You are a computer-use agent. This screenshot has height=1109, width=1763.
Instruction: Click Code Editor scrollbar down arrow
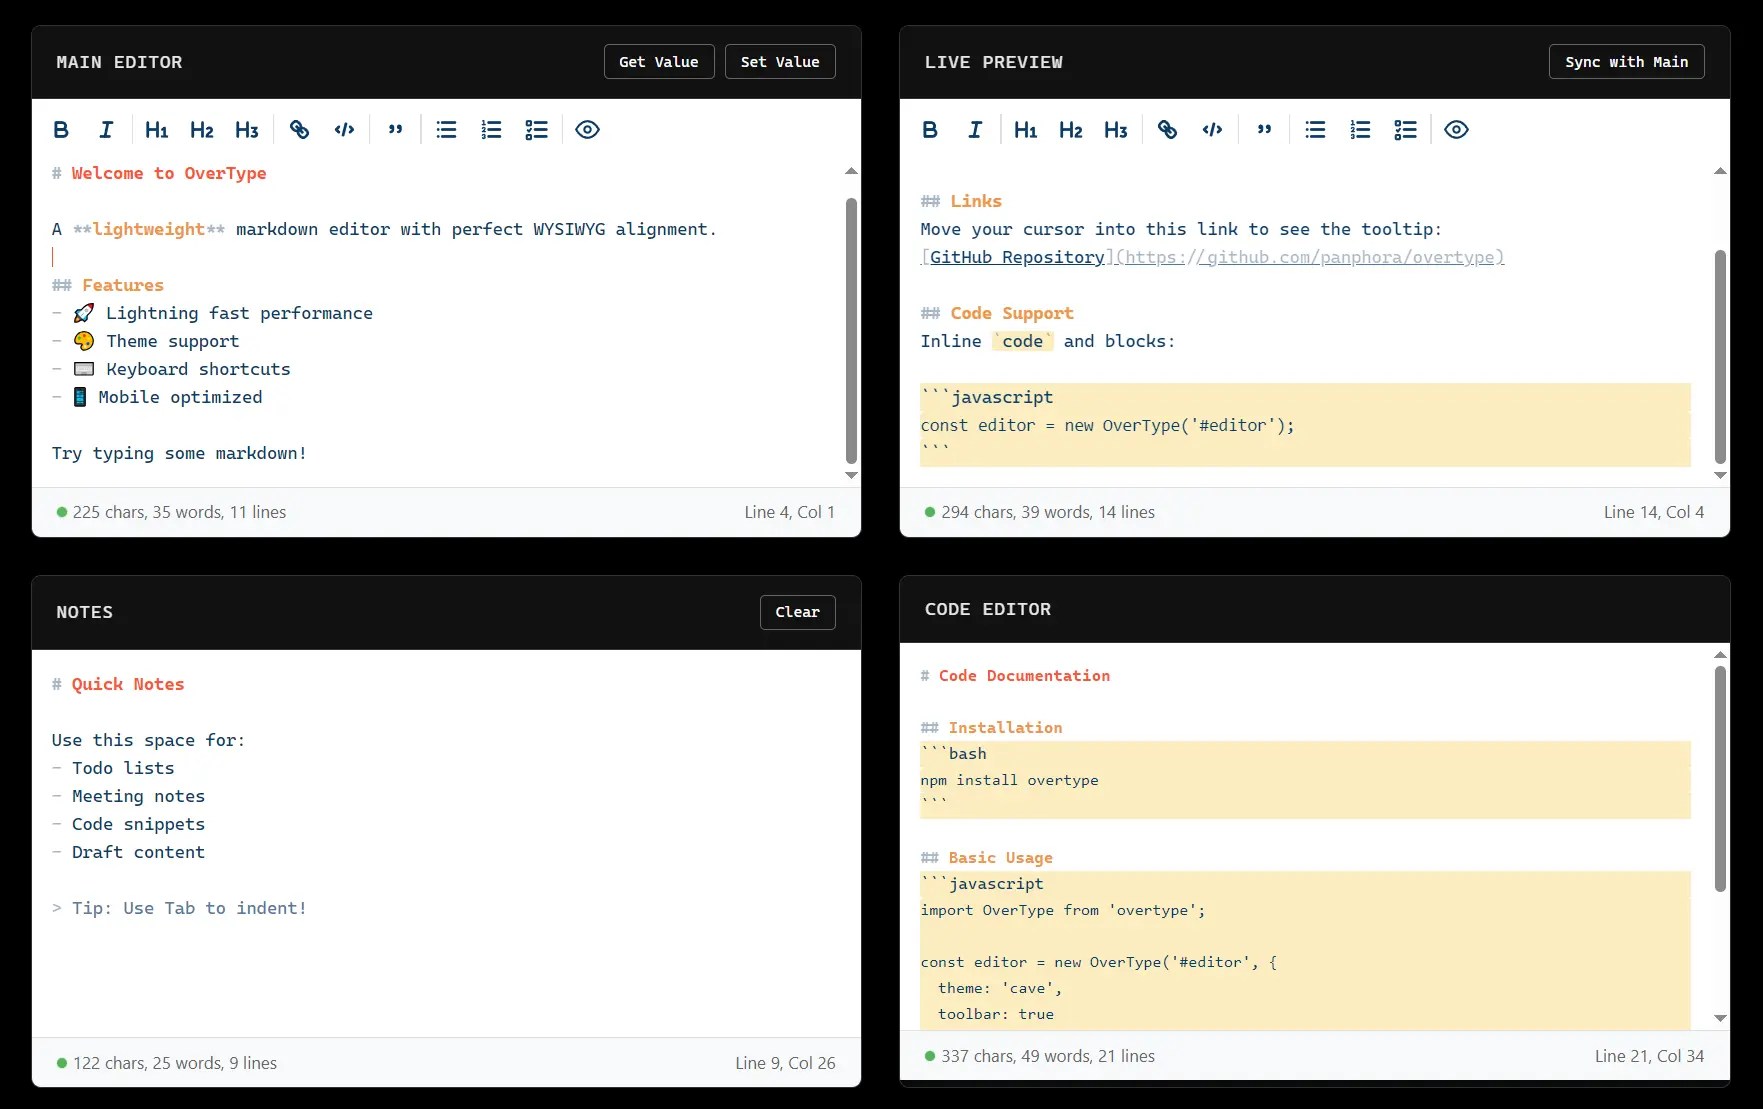point(1720,1018)
